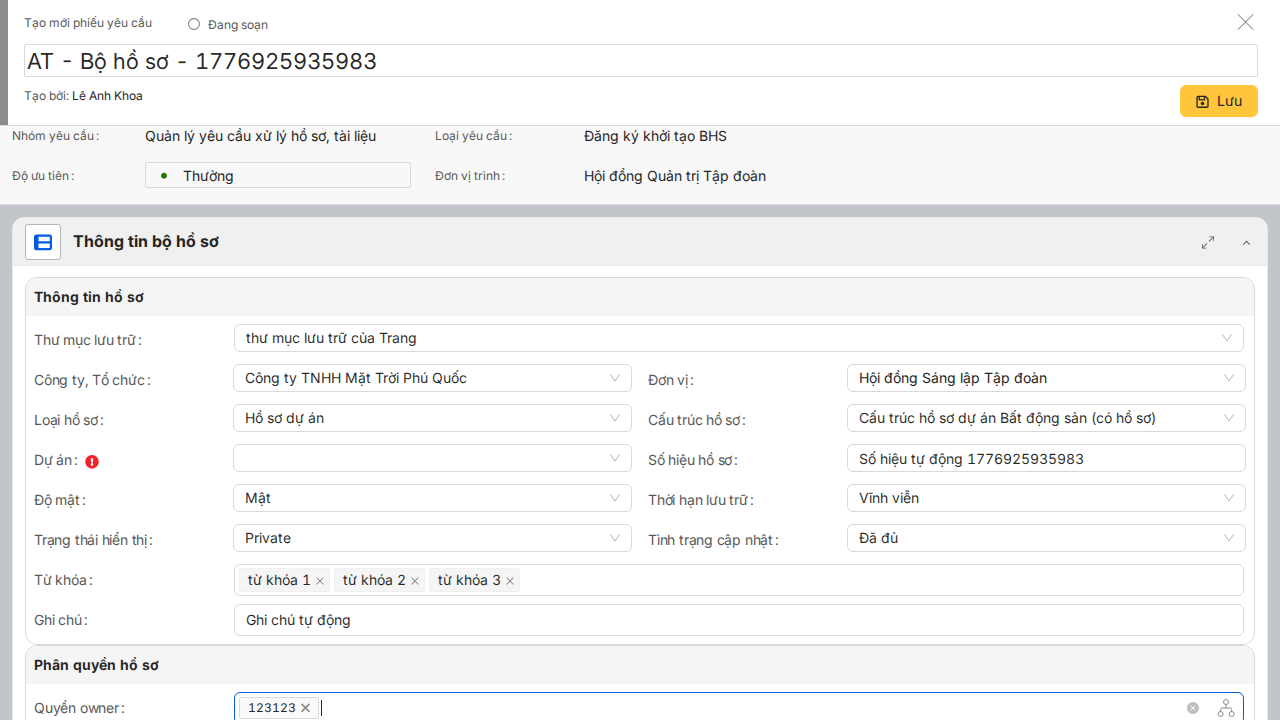Remove the từ khóa 3 tag
The width and height of the screenshot is (1280, 720).
[x=510, y=581]
